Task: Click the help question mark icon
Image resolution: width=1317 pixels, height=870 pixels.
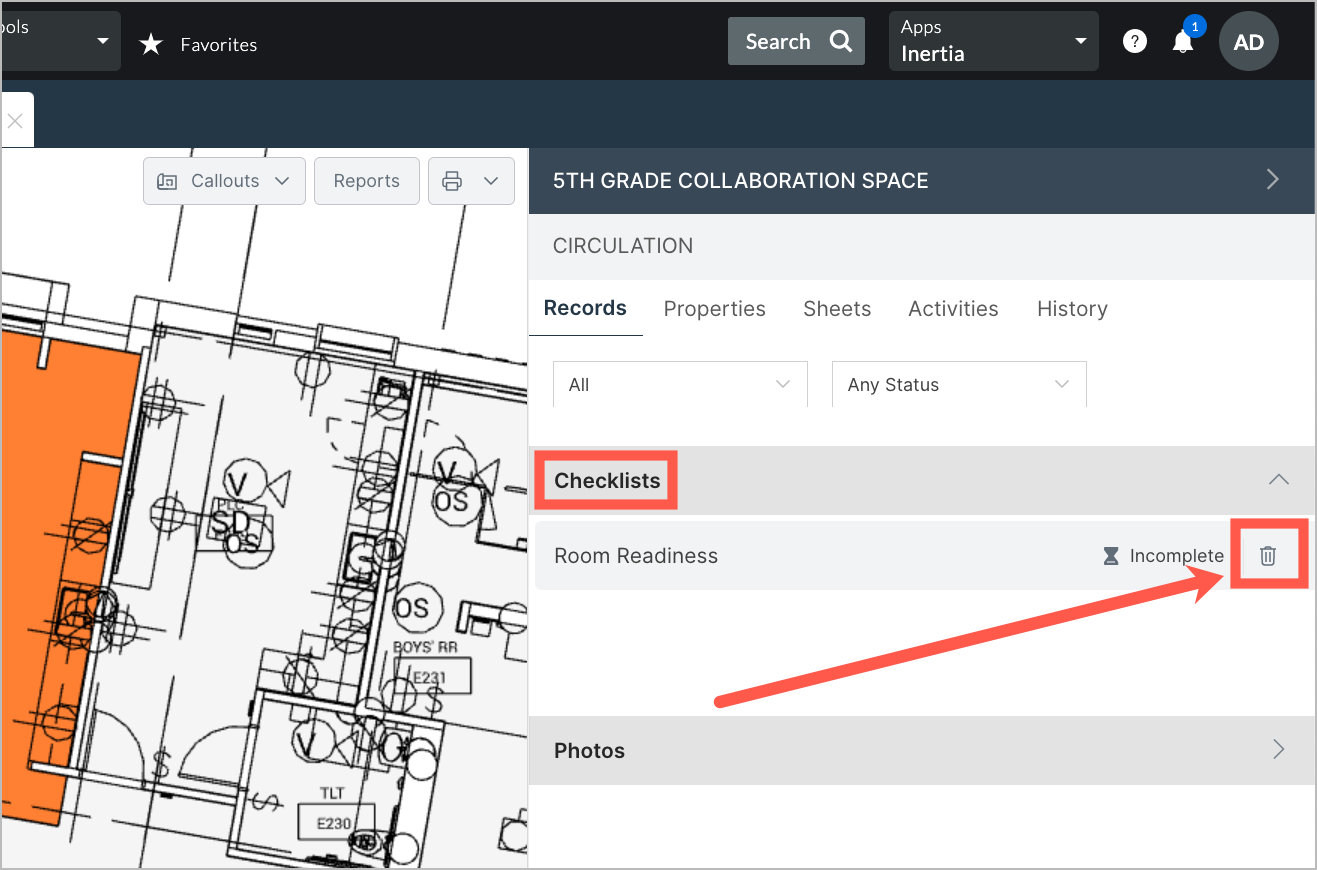Action: tap(1134, 41)
